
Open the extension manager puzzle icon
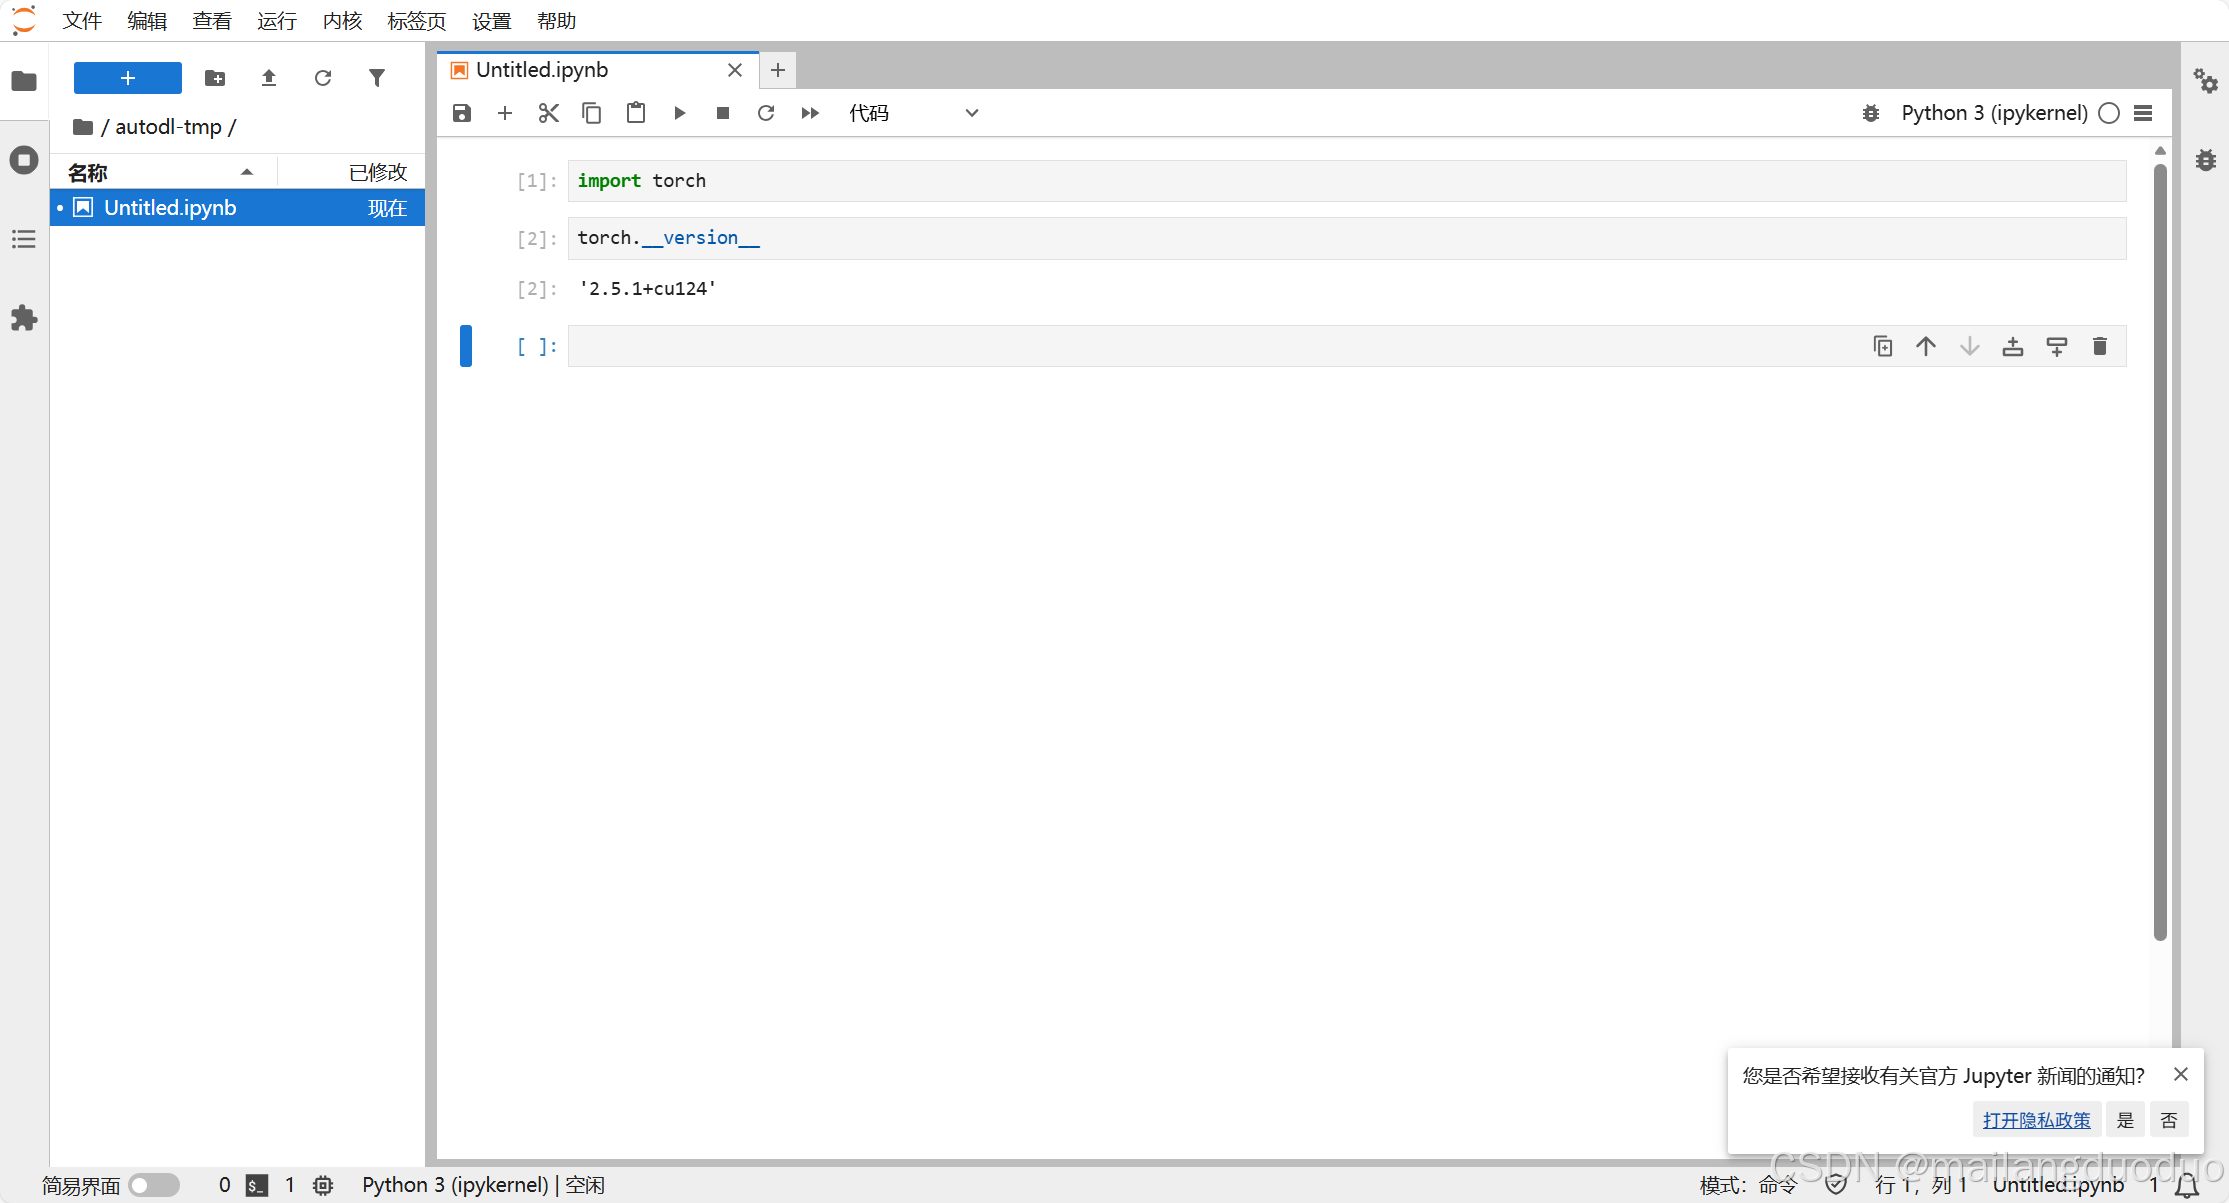[24, 318]
